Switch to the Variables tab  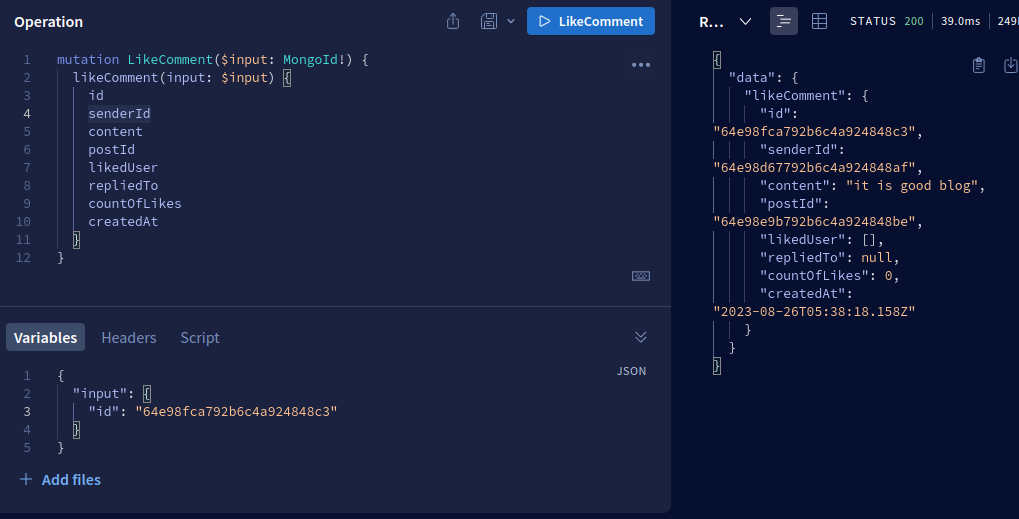point(45,337)
